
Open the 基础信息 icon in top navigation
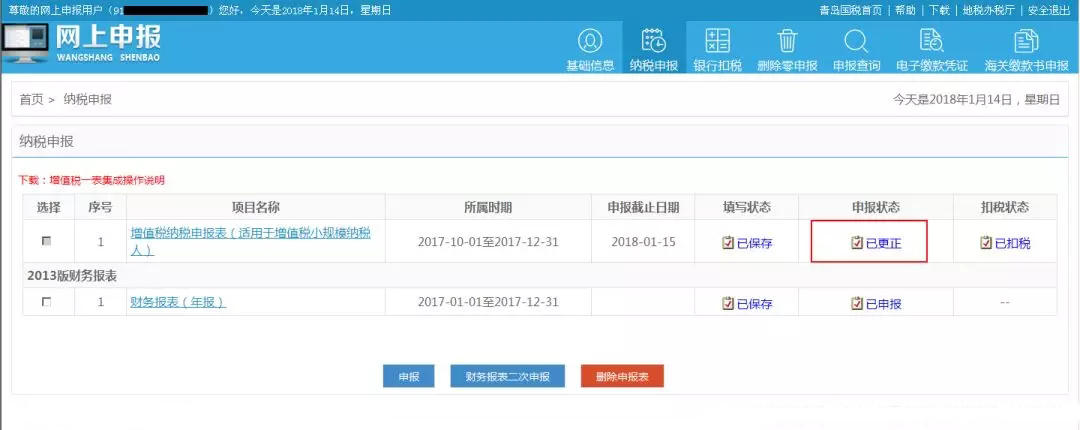point(590,41)
